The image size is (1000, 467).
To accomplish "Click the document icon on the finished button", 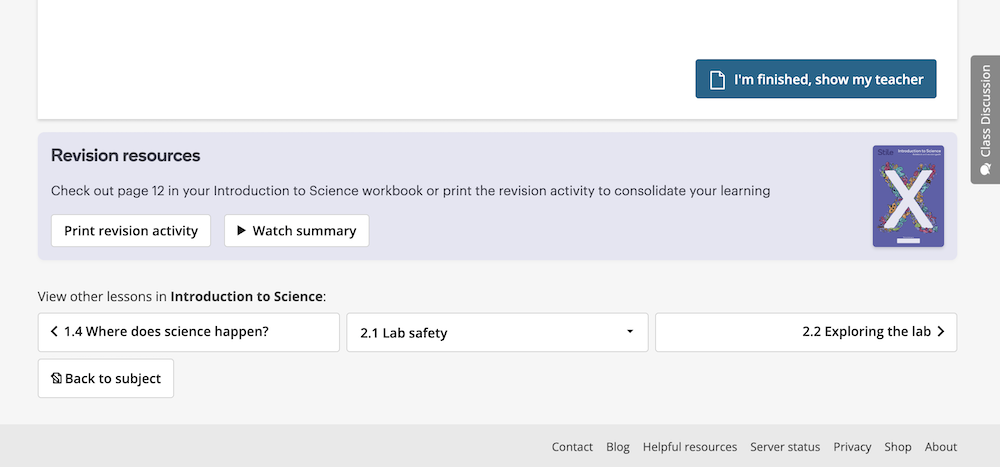I will pyautogui.click(x=717, y=80).
